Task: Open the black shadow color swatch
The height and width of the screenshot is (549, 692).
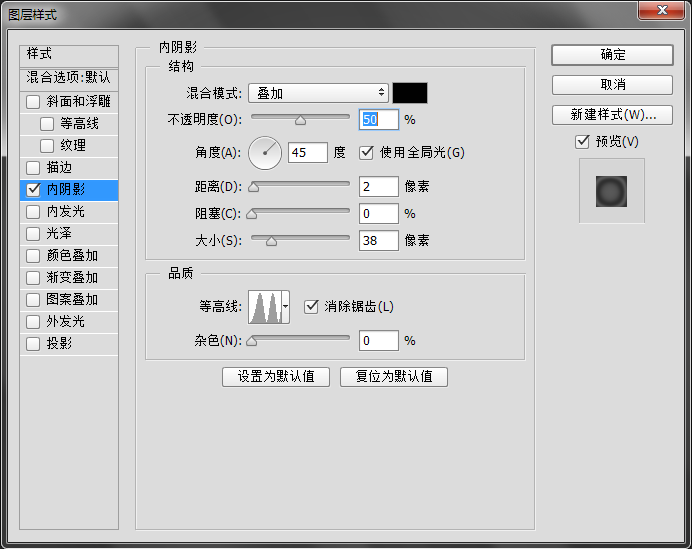Action: (410, 93)
